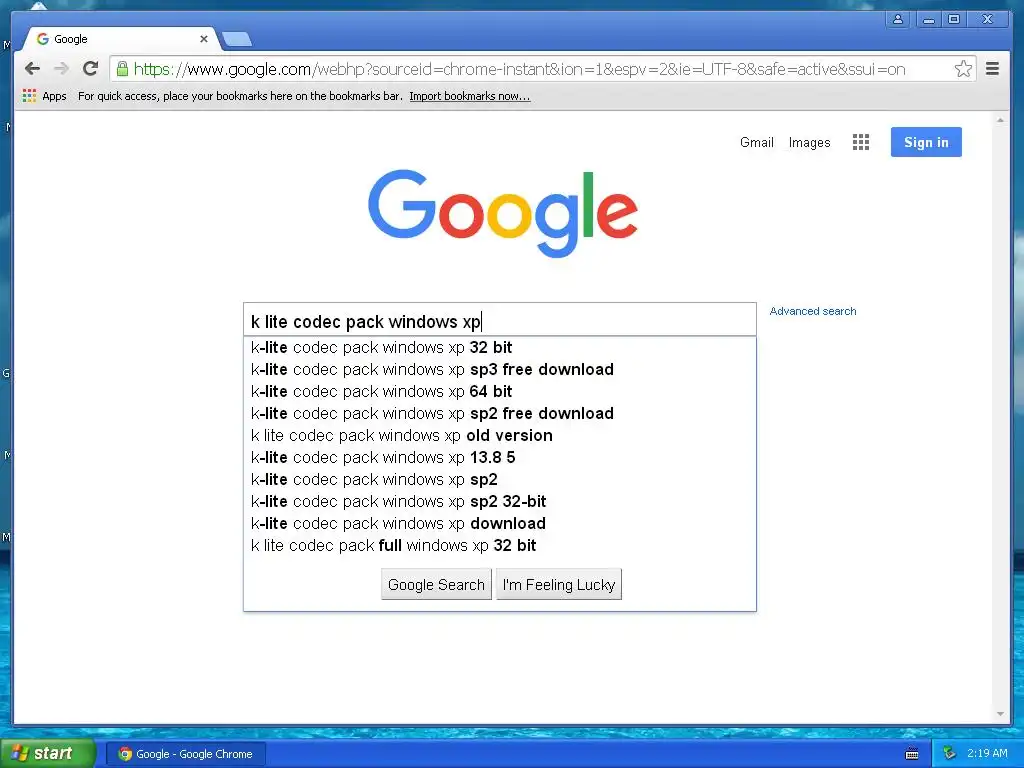Click the I'm Feeling Lucky button
Screen dimensions: 1024x768
[559, 584]
